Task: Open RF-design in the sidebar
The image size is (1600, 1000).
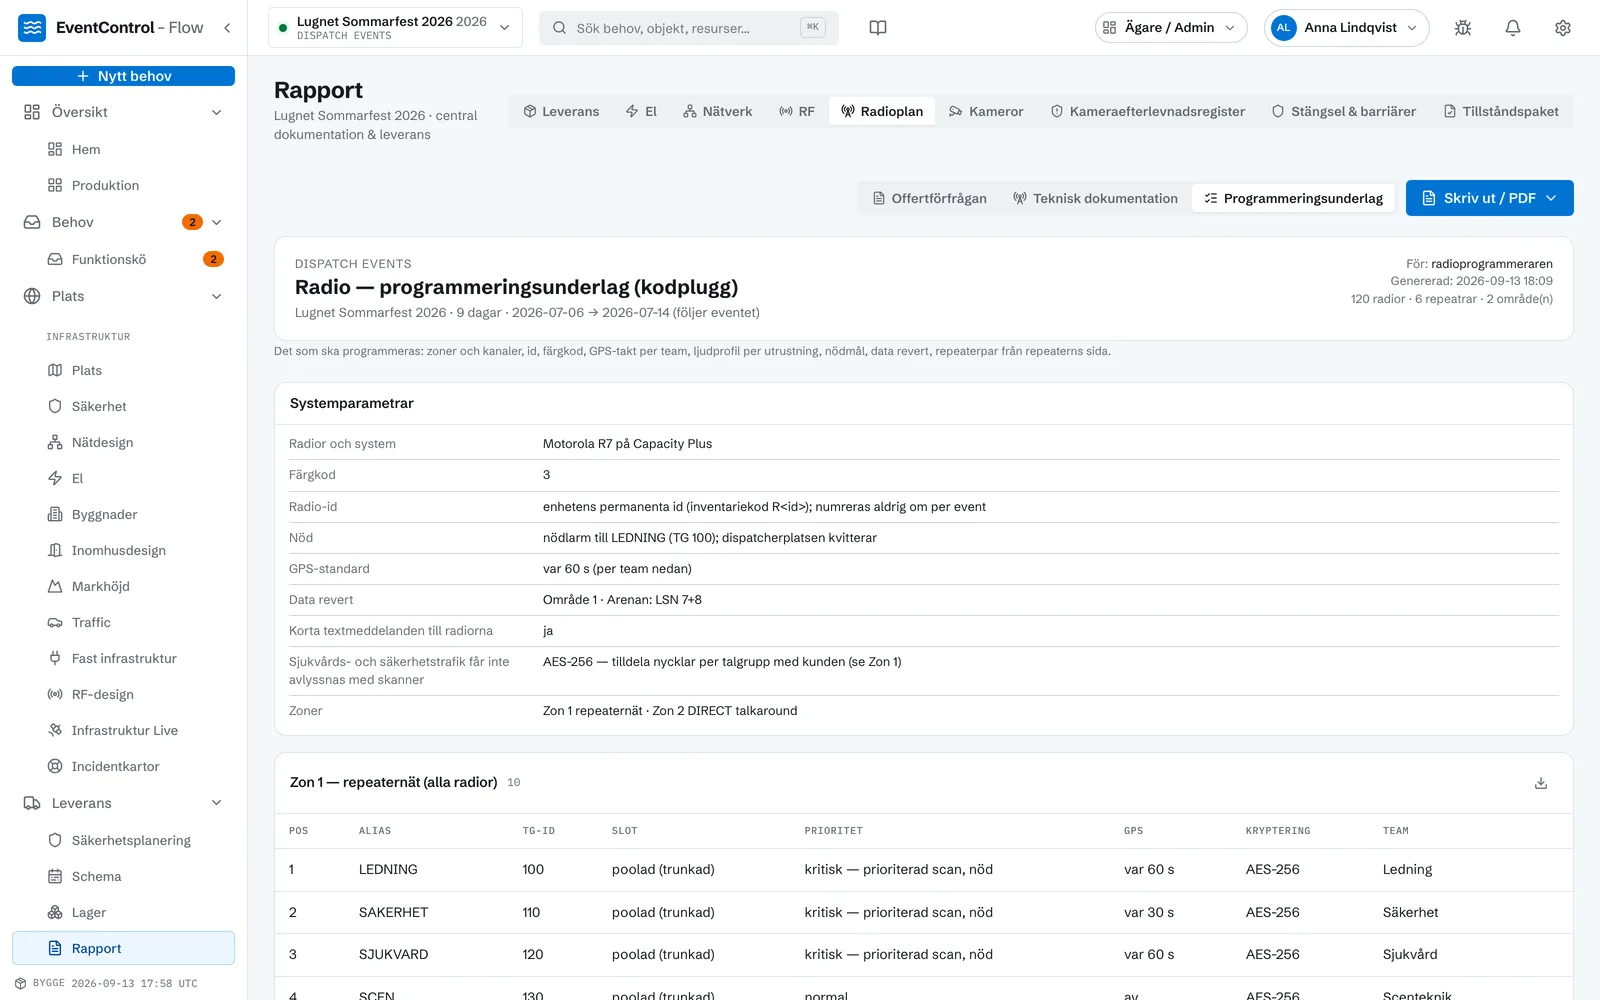Action: 123,694
